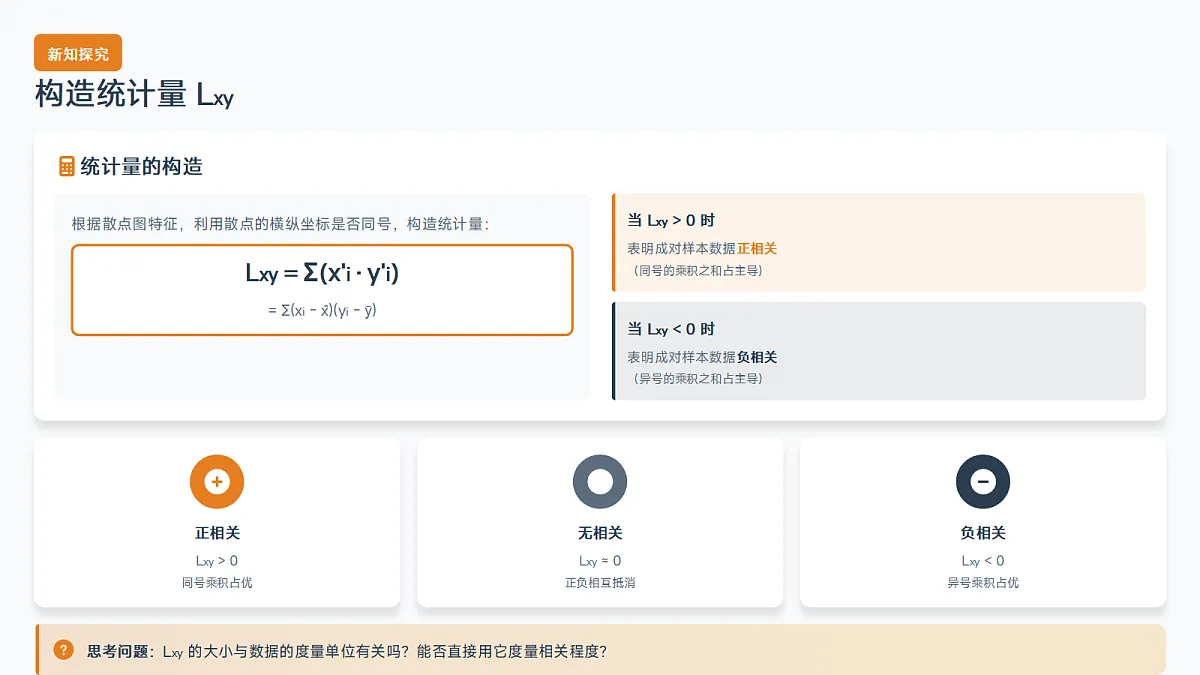Click the 负相关 card title
The height and width of the screenshot is (675, 1200).
(983, 533)
